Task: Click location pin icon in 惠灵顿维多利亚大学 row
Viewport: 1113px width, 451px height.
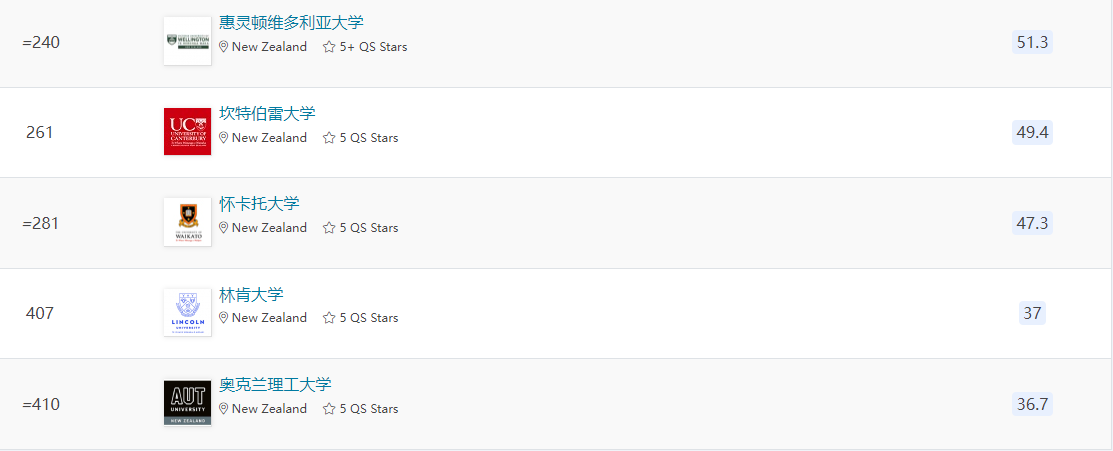Action: [224, 47]
